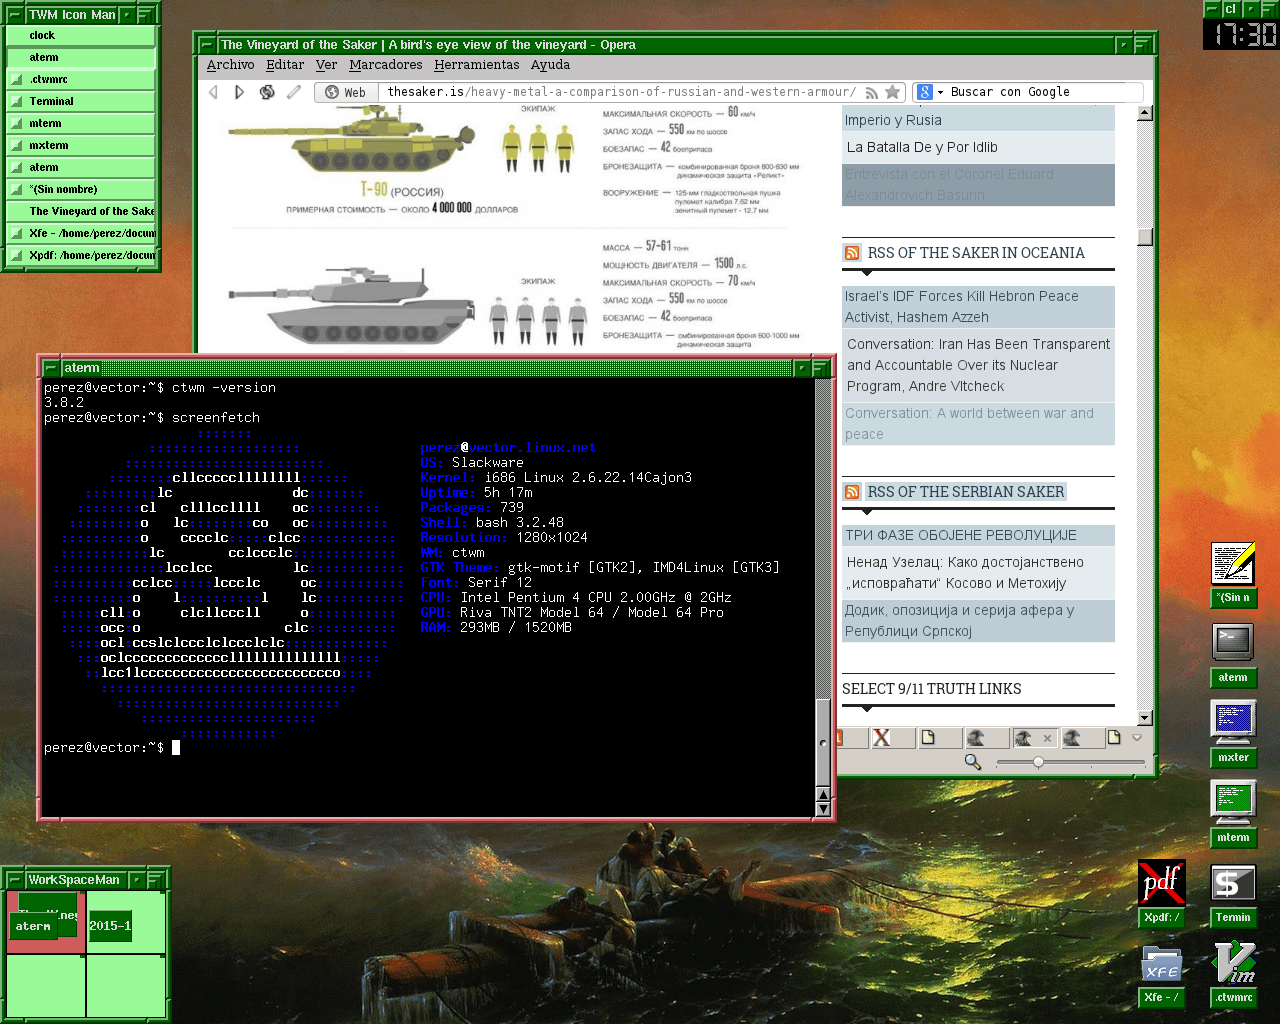The image size is (1280, 1024).
Task: Bookmark this page with the star icon
Action: point(893,92)
